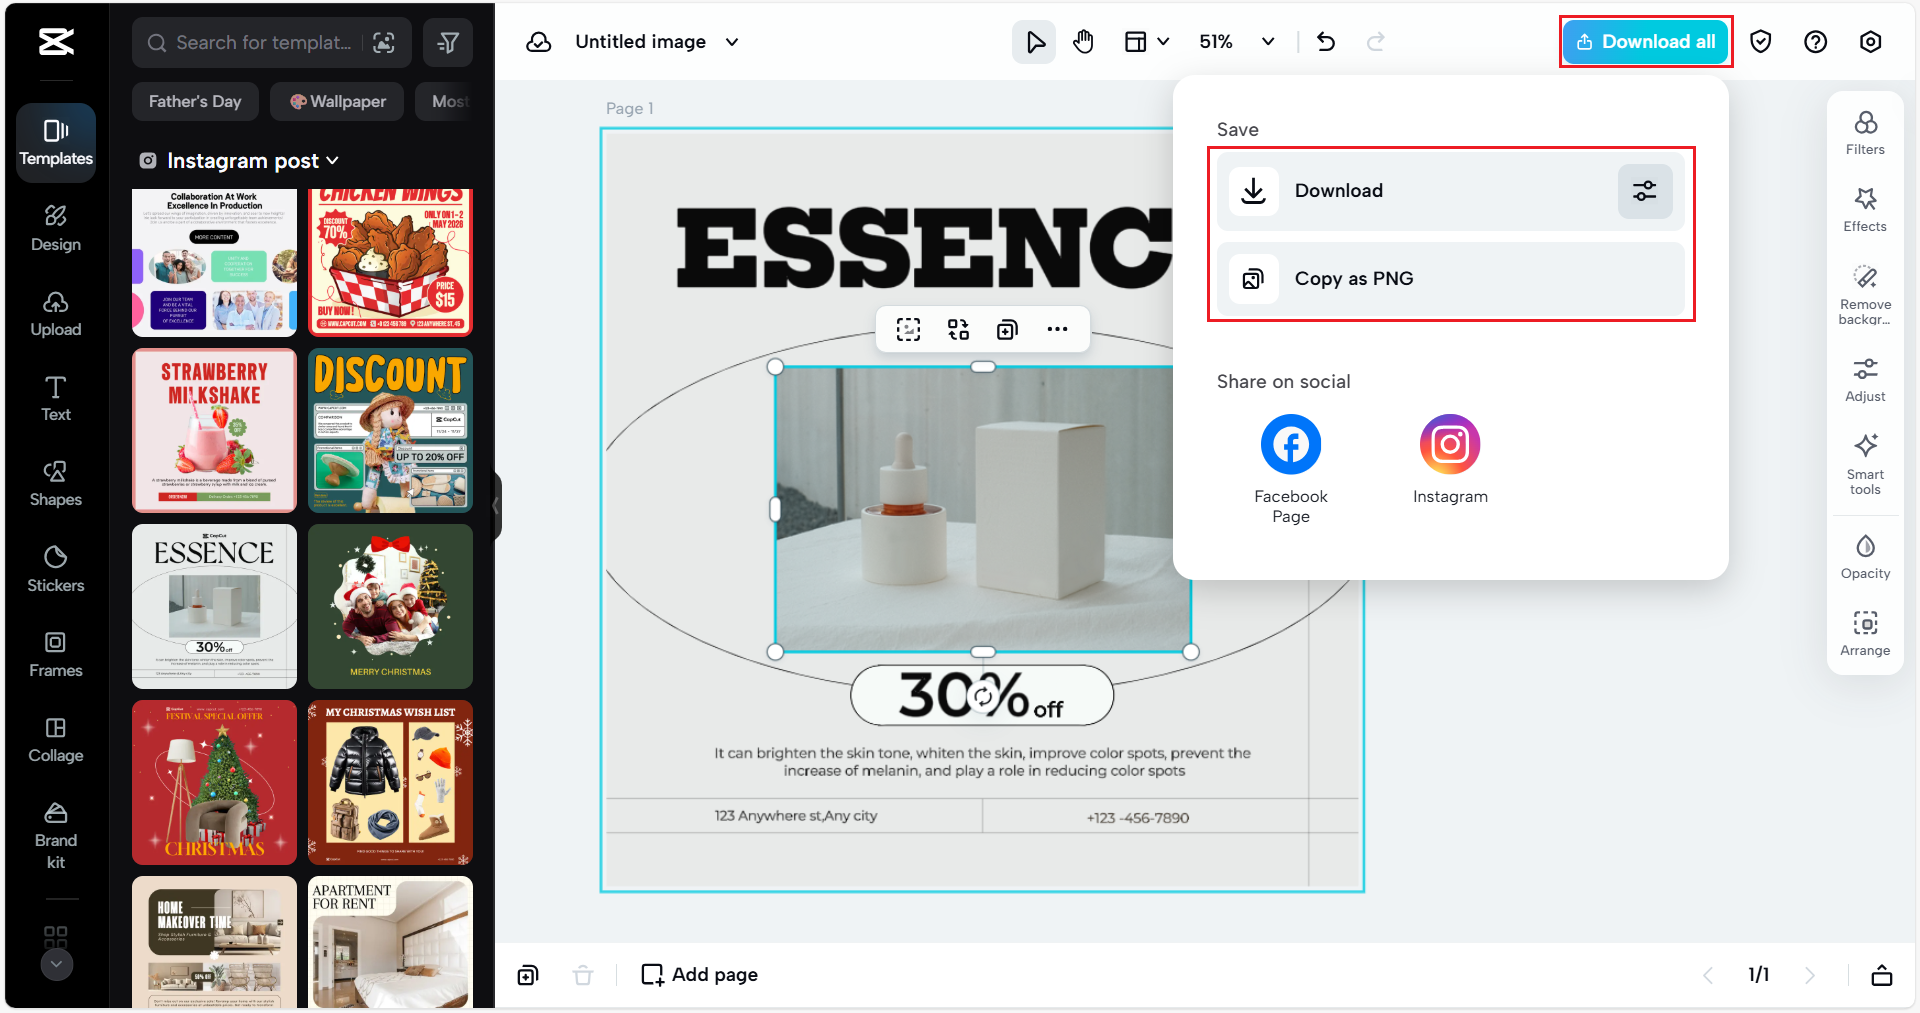Choose the Merry Christmas family template
This screenshot has height=1013, width=1920.
(390, 606)
